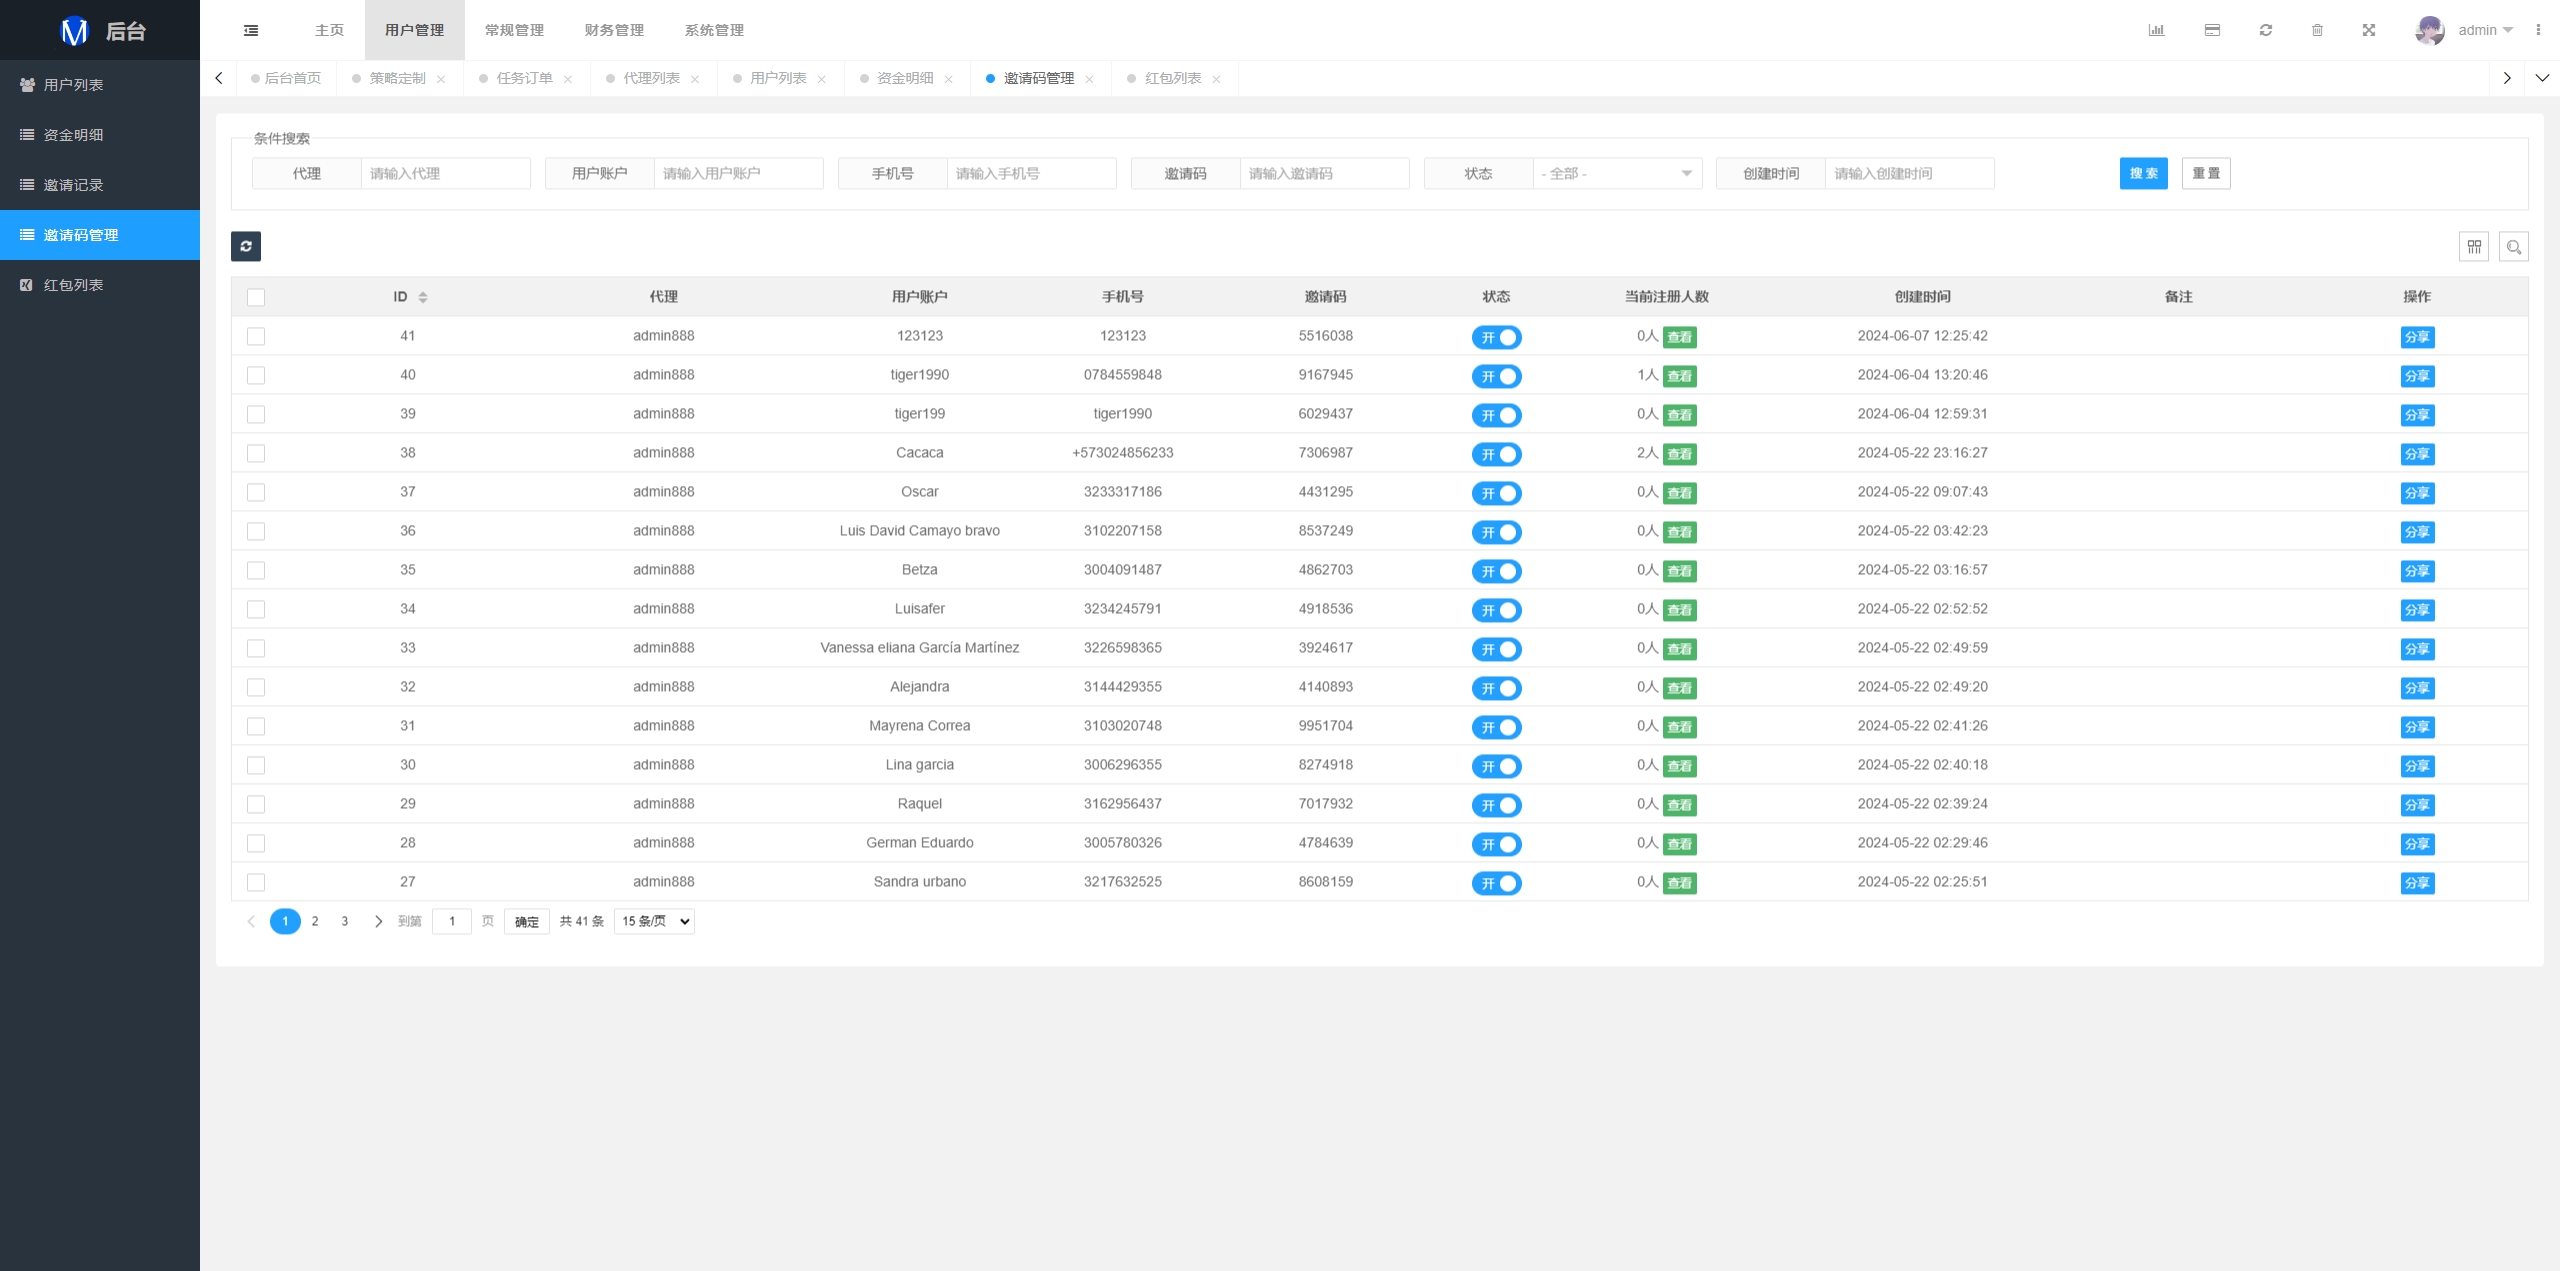Open column filter grid icon

click(2474, 246)
